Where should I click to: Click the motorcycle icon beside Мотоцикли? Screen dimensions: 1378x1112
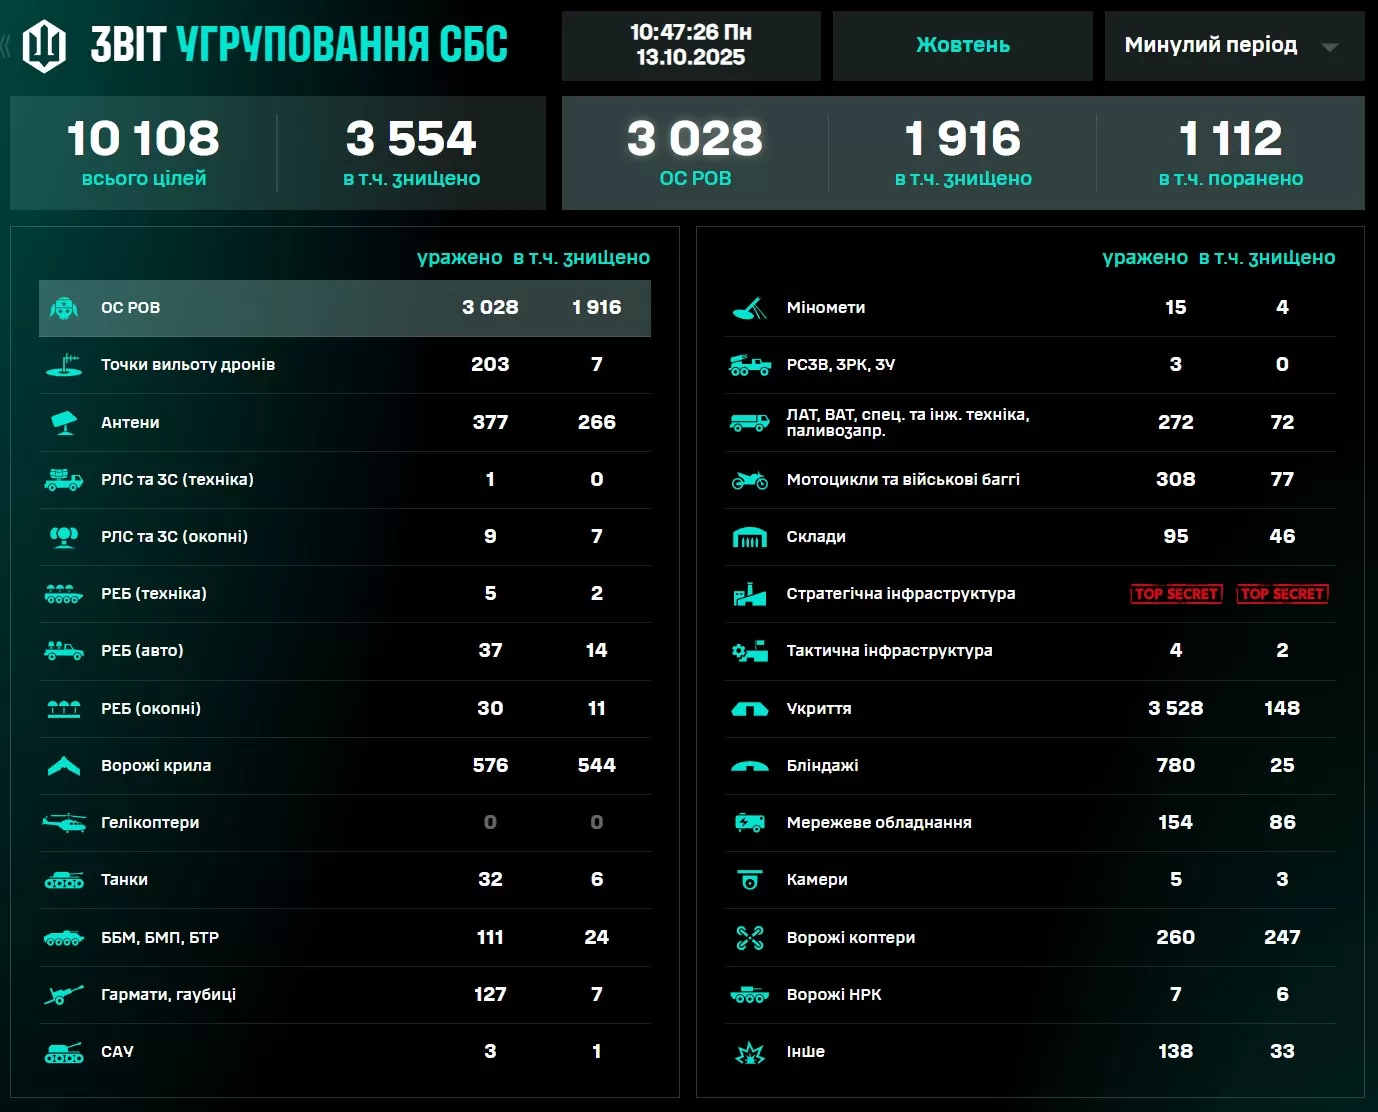tap(749, 480)
